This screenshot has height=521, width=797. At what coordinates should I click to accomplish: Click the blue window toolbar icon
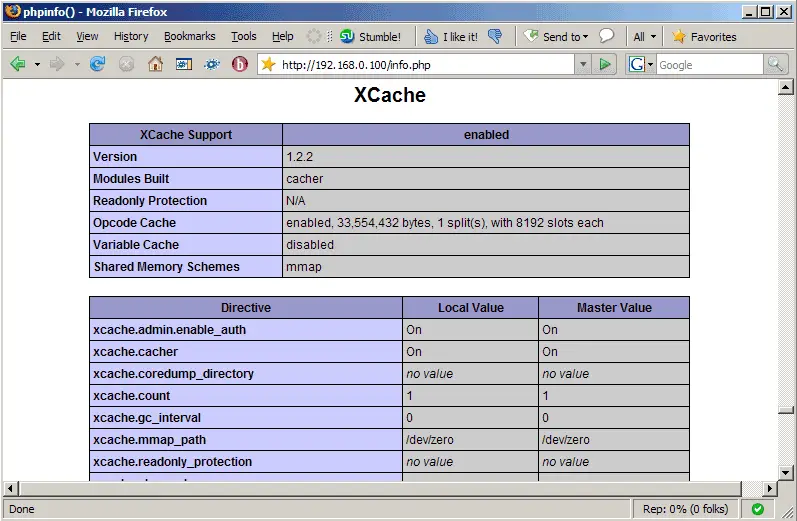coord(183,64)
